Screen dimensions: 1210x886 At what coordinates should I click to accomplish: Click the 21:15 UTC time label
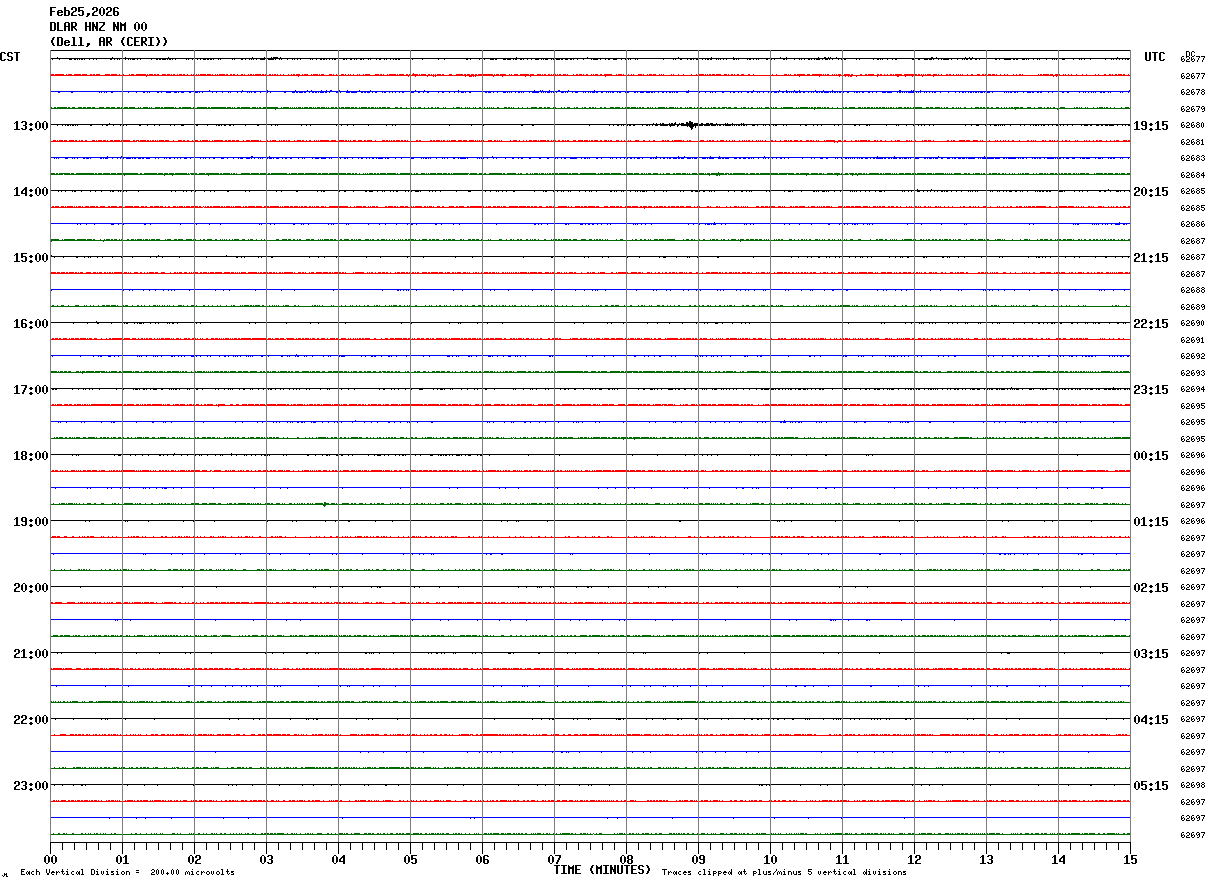click(1151, 258)
